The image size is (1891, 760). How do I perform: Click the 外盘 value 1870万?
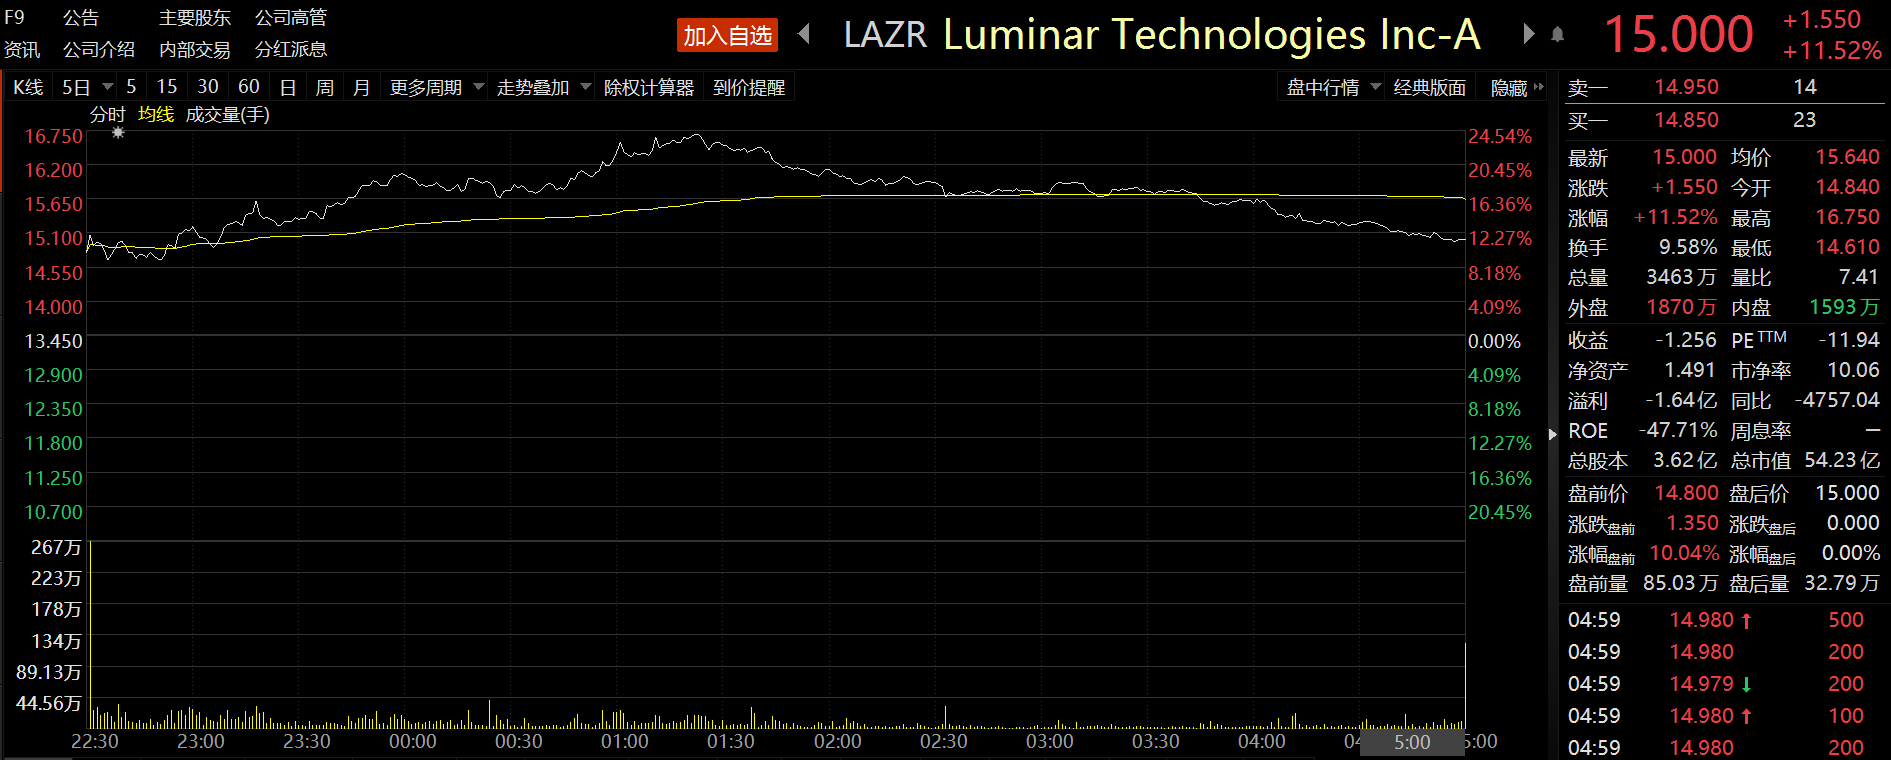coord(1682,307)
